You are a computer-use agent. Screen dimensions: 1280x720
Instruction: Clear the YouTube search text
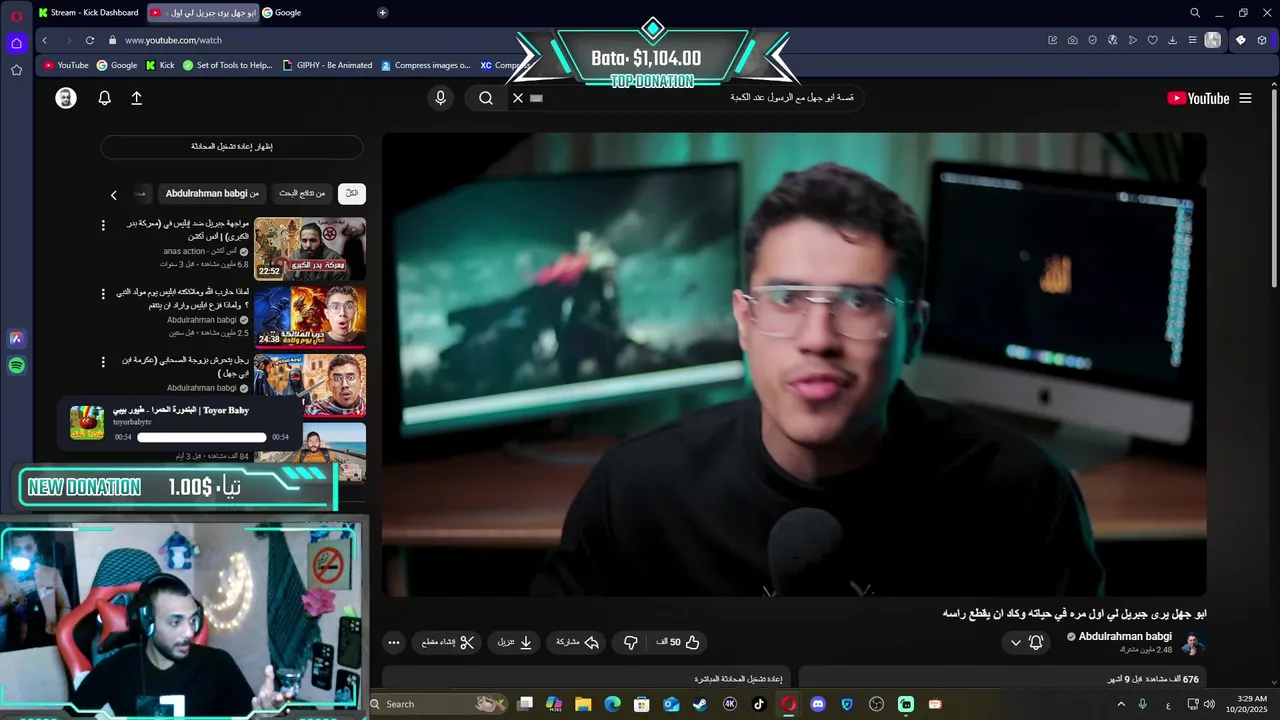tap(518, 98)
